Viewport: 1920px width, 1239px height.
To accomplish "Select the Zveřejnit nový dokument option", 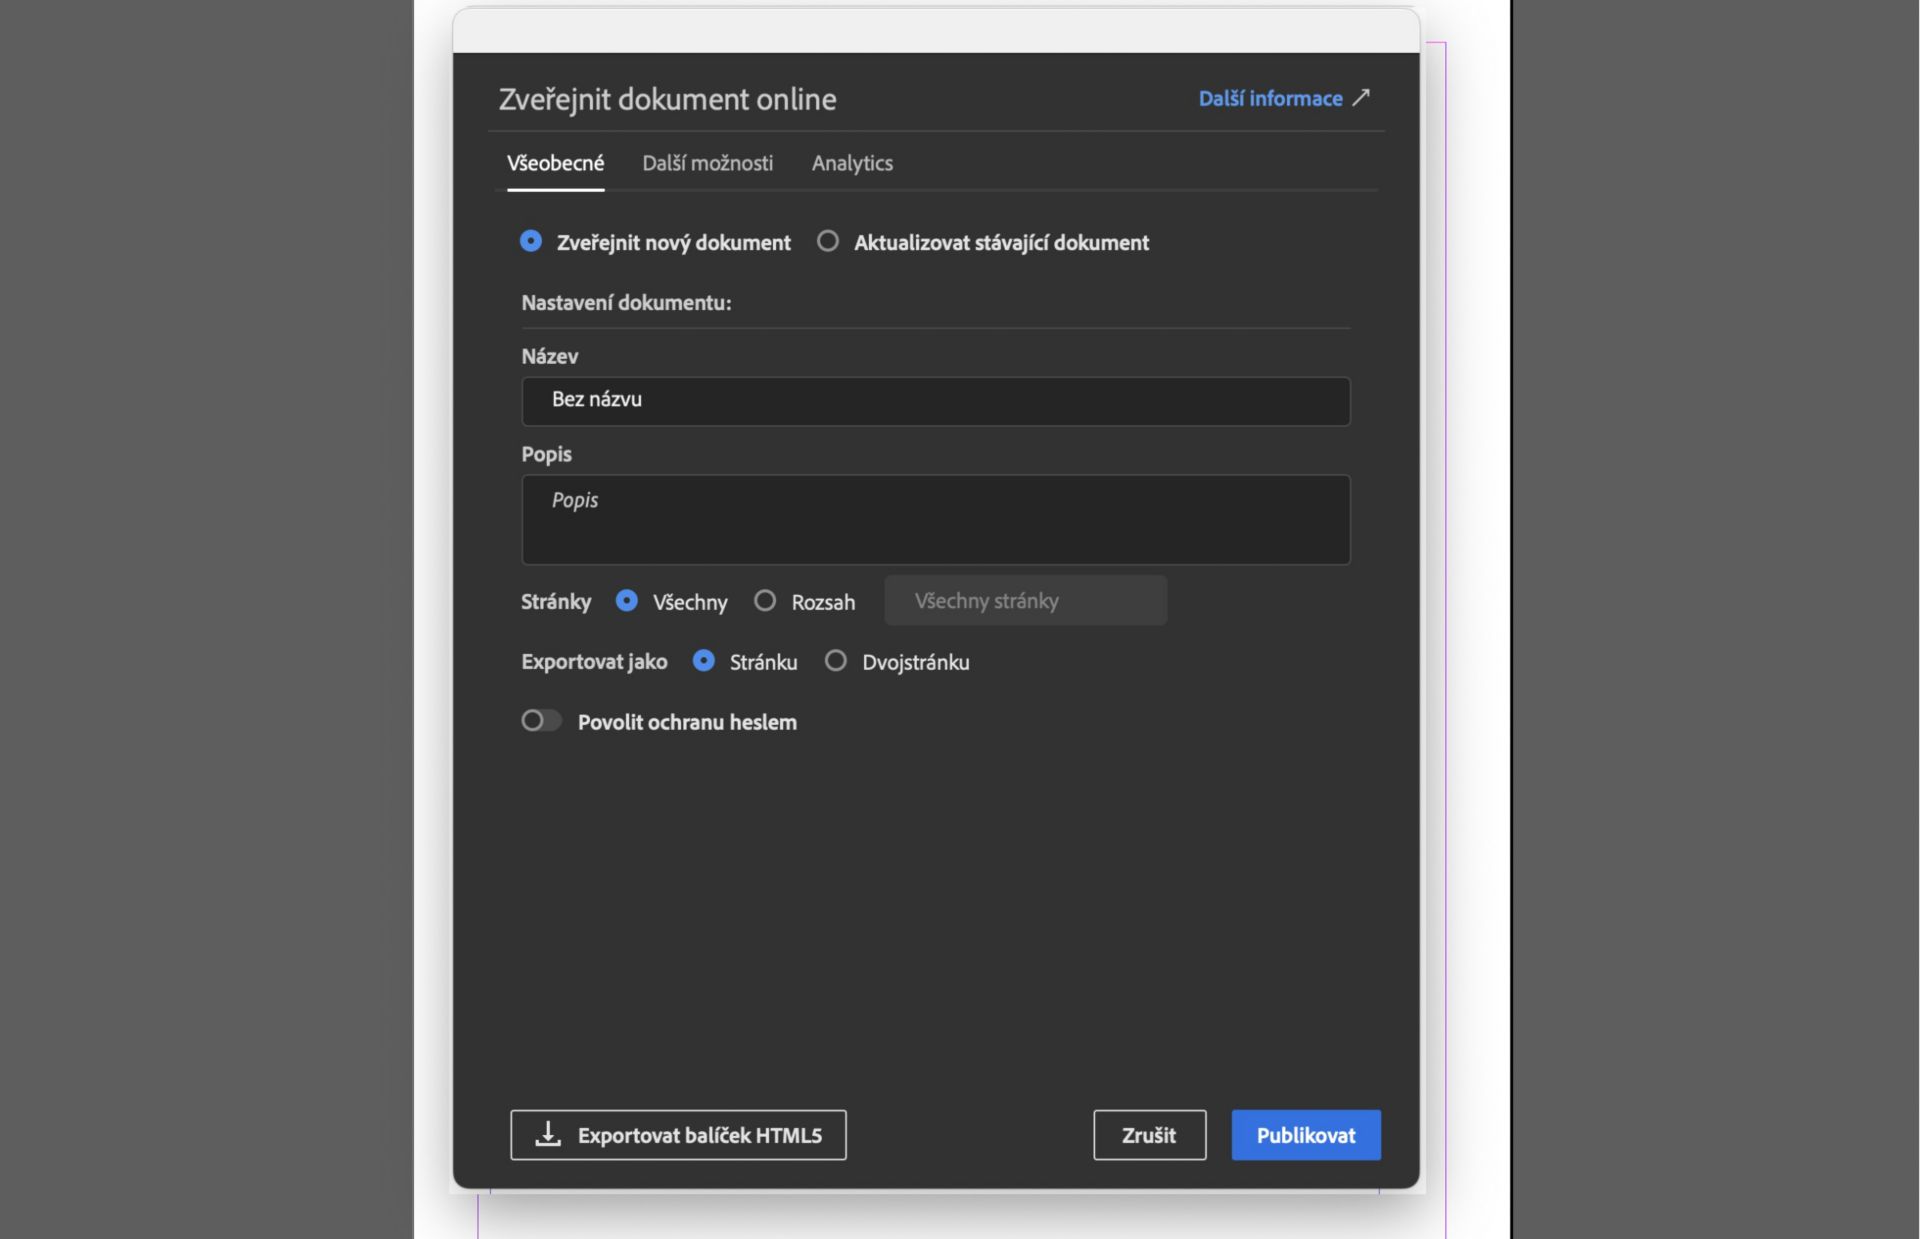I will tap(531, 241).
